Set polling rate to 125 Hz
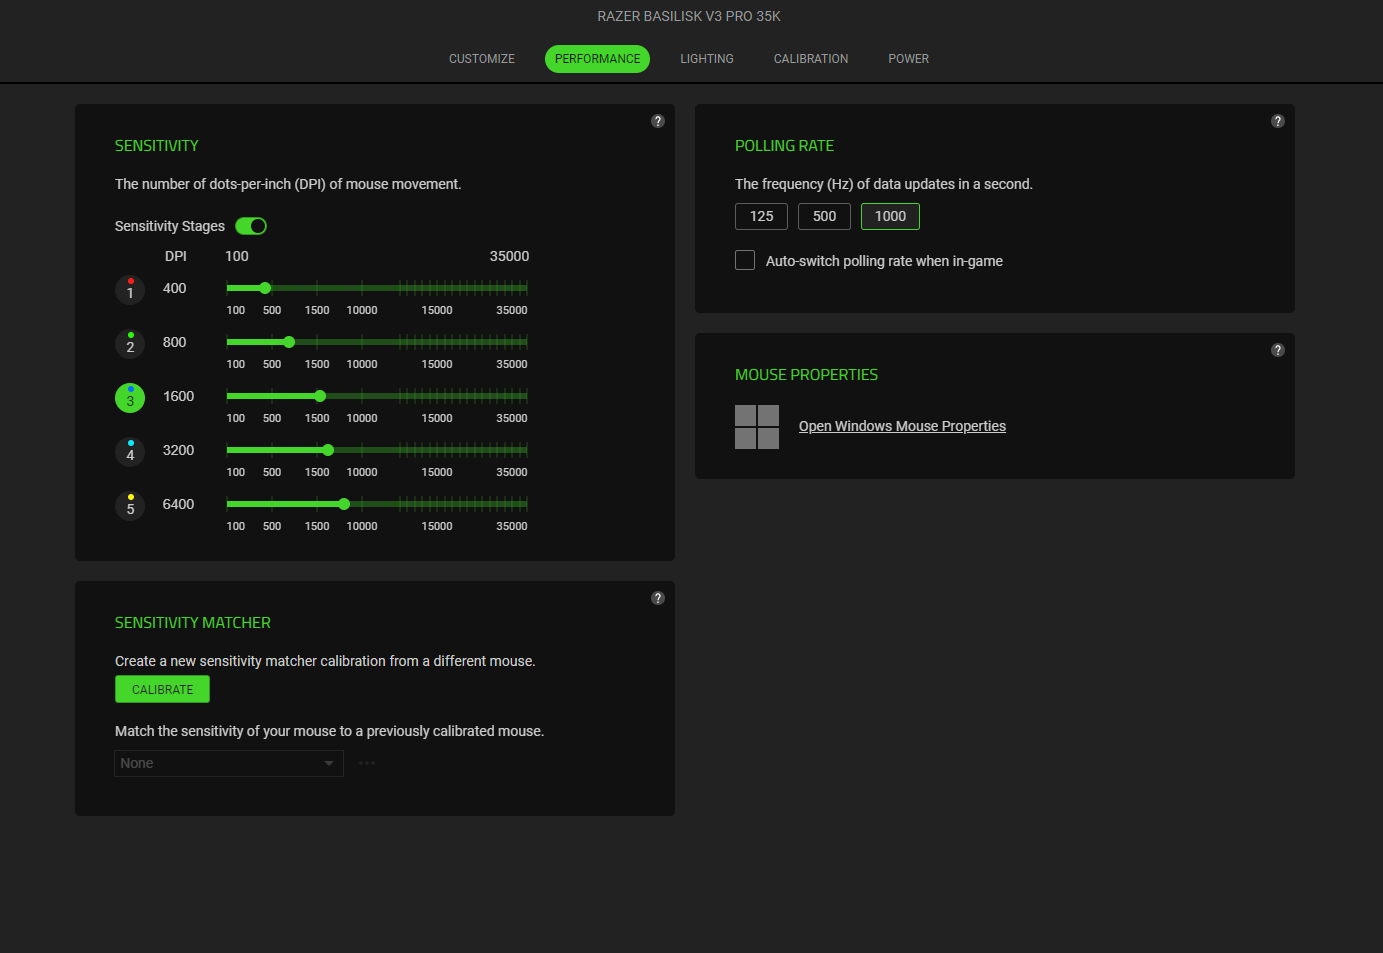 761,216
